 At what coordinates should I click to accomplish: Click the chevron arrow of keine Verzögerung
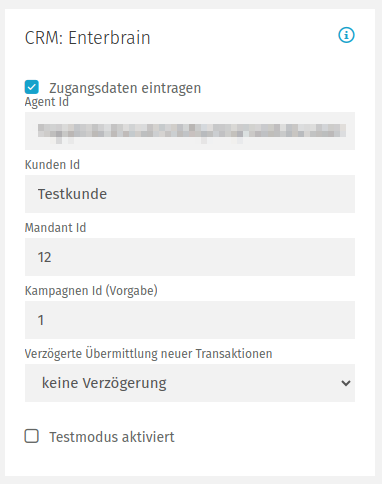tap(346, 383)
